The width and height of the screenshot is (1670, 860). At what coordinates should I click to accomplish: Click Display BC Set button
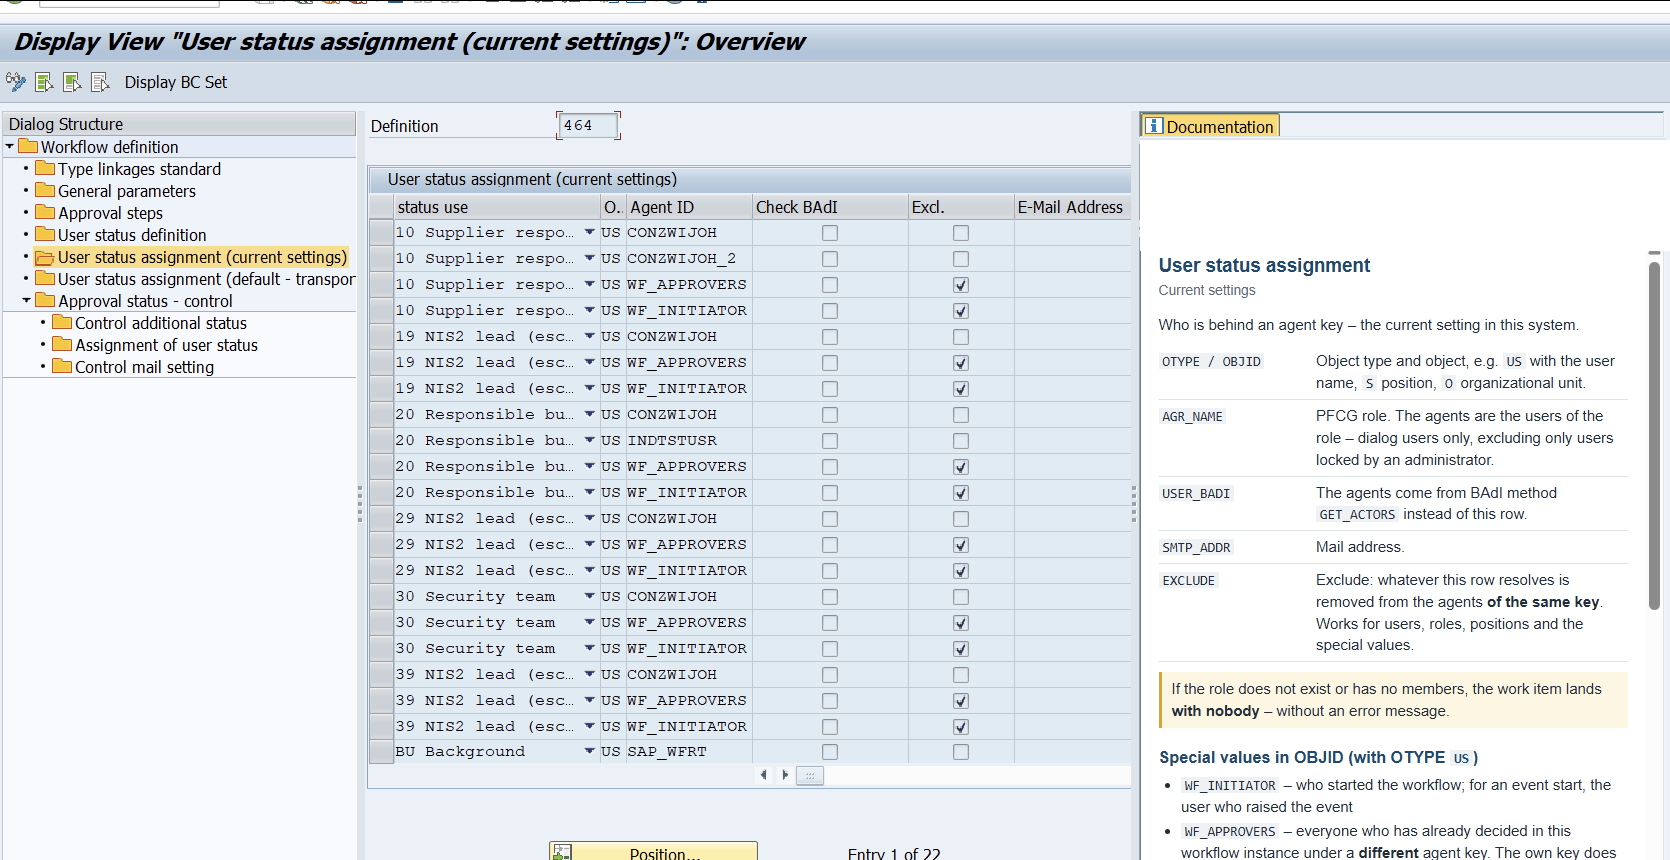(176, 82)
